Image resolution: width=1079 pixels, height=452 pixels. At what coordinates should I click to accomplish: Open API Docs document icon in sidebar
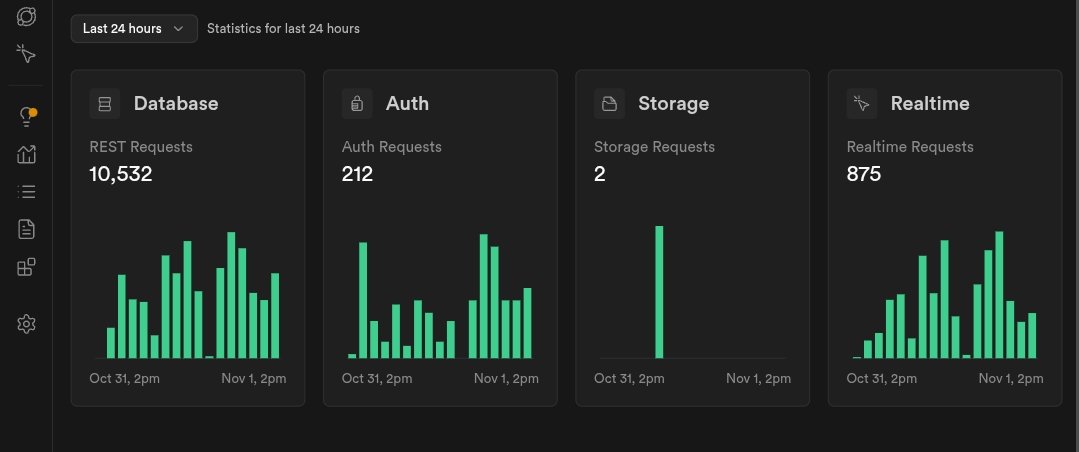(x=26, y=229)
